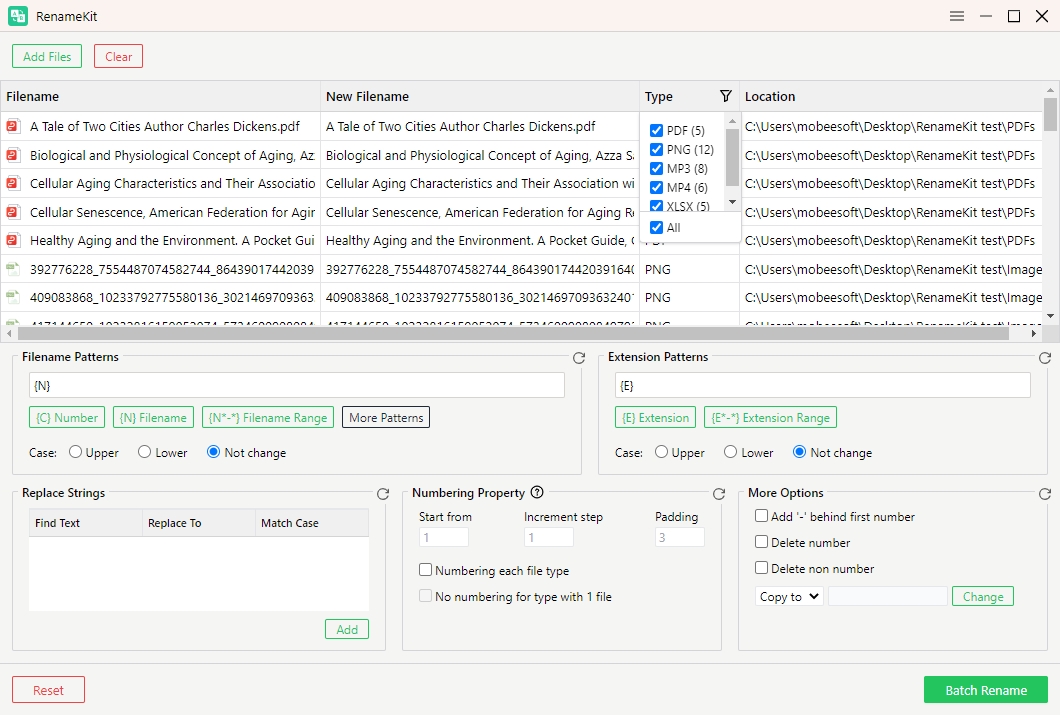Select Upper case for filename patterns
This screenshot has height=715, width=1060.
[x=75, y=453]
